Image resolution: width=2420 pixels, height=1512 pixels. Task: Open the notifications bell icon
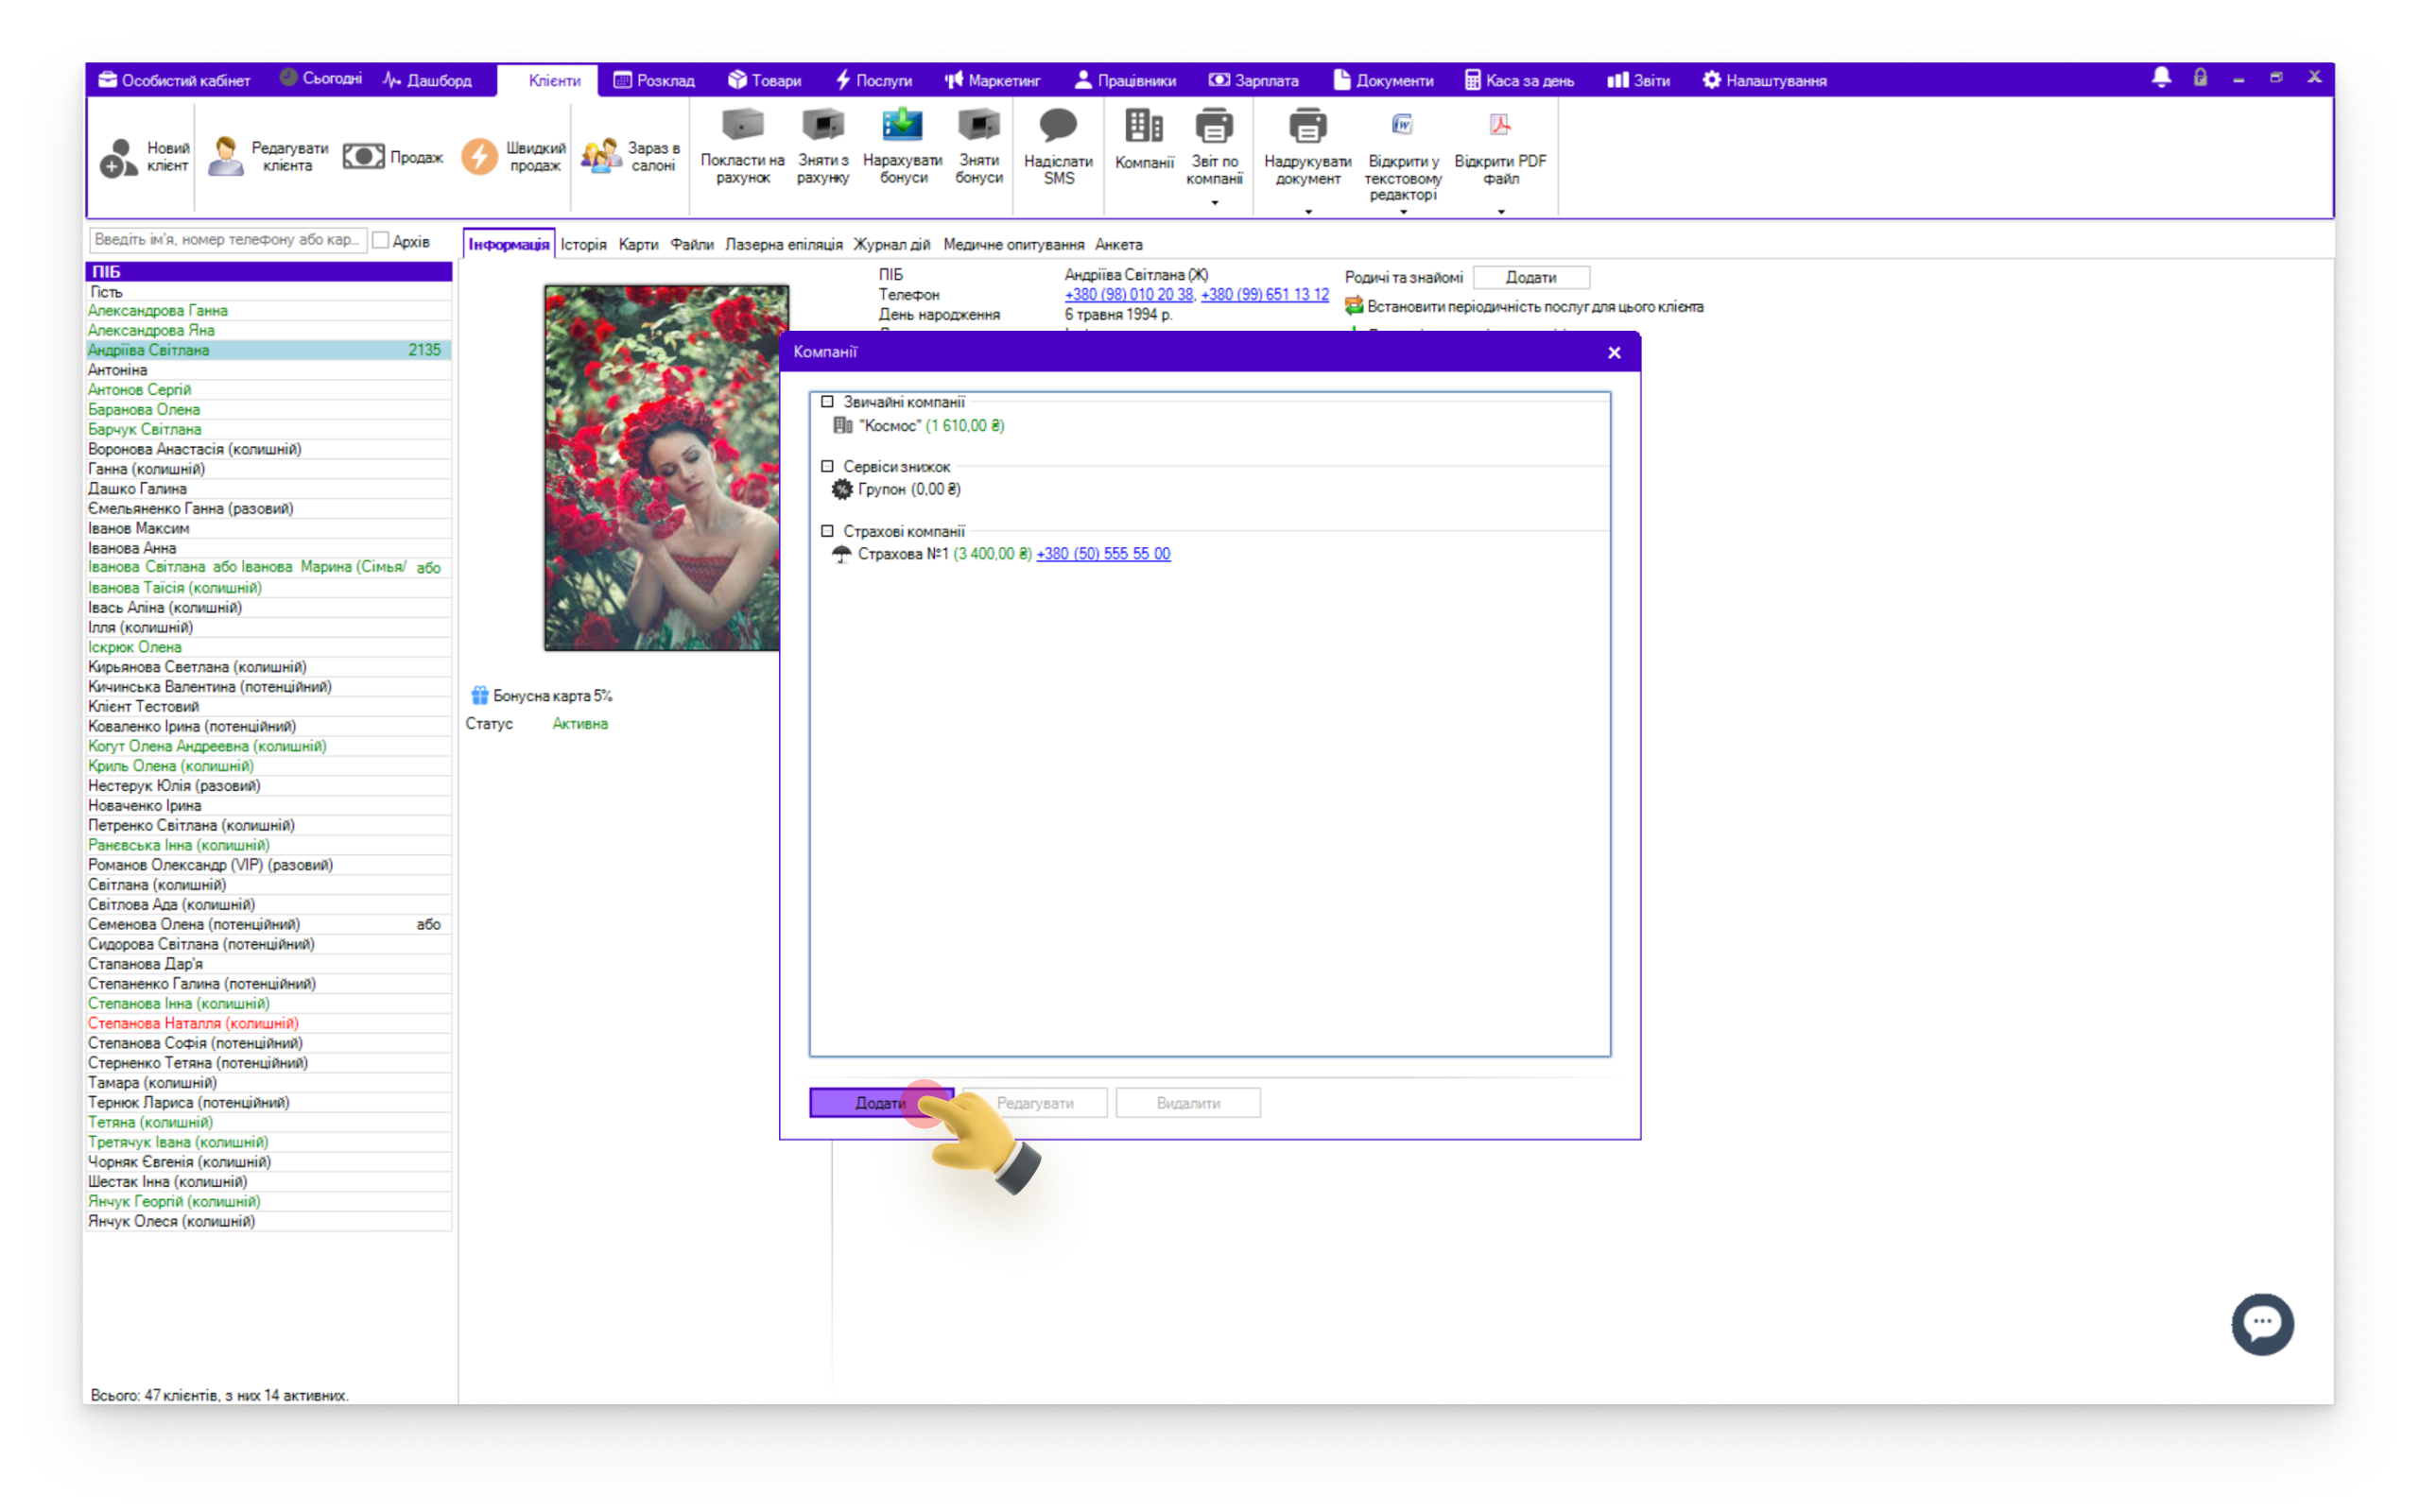[2161, 78]
